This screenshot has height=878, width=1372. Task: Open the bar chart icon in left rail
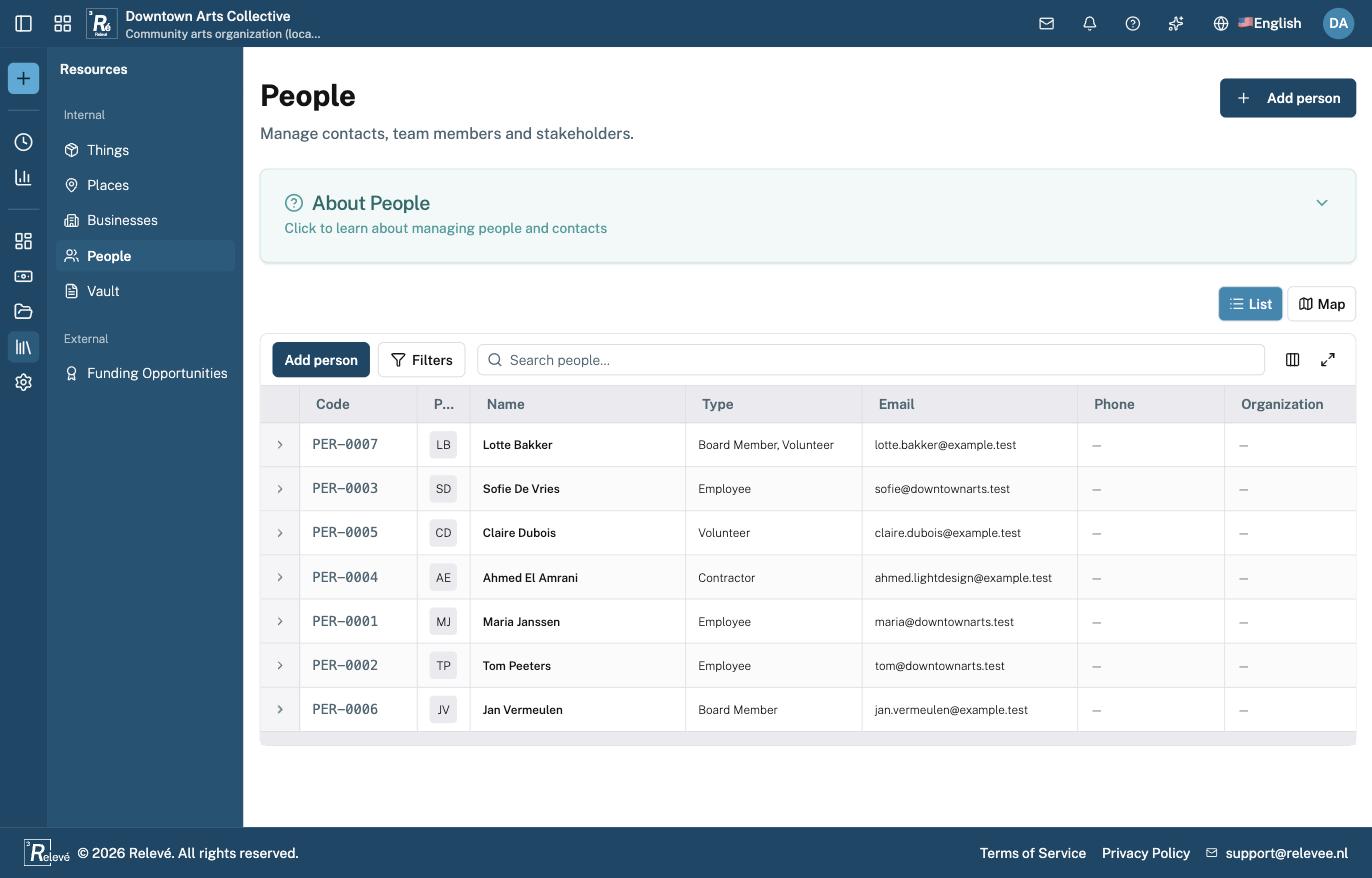pos(23,177)
